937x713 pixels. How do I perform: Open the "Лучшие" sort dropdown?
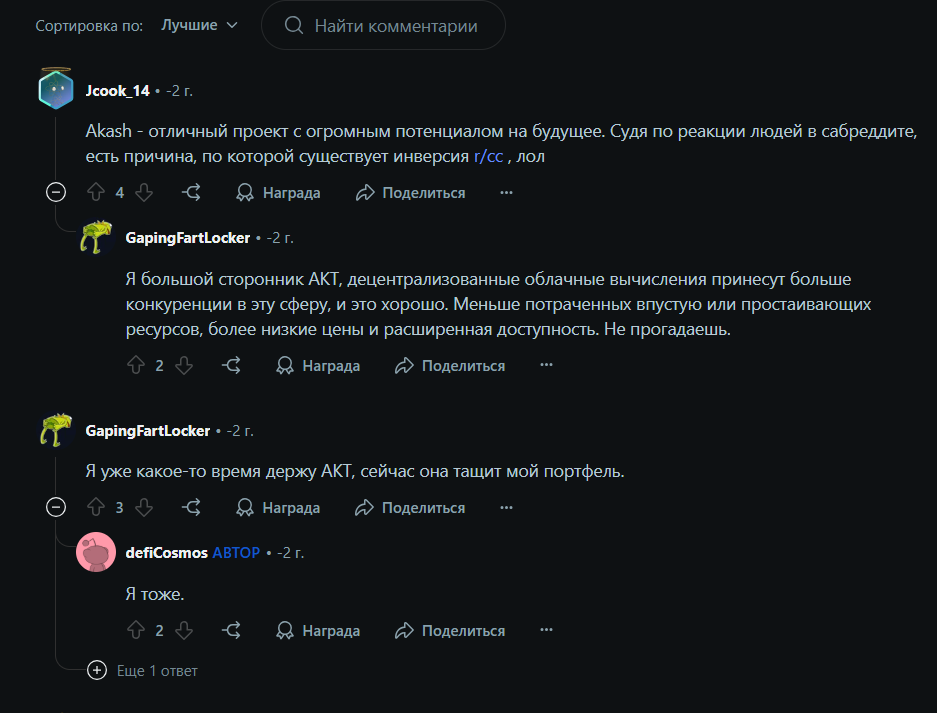[200, 26]
